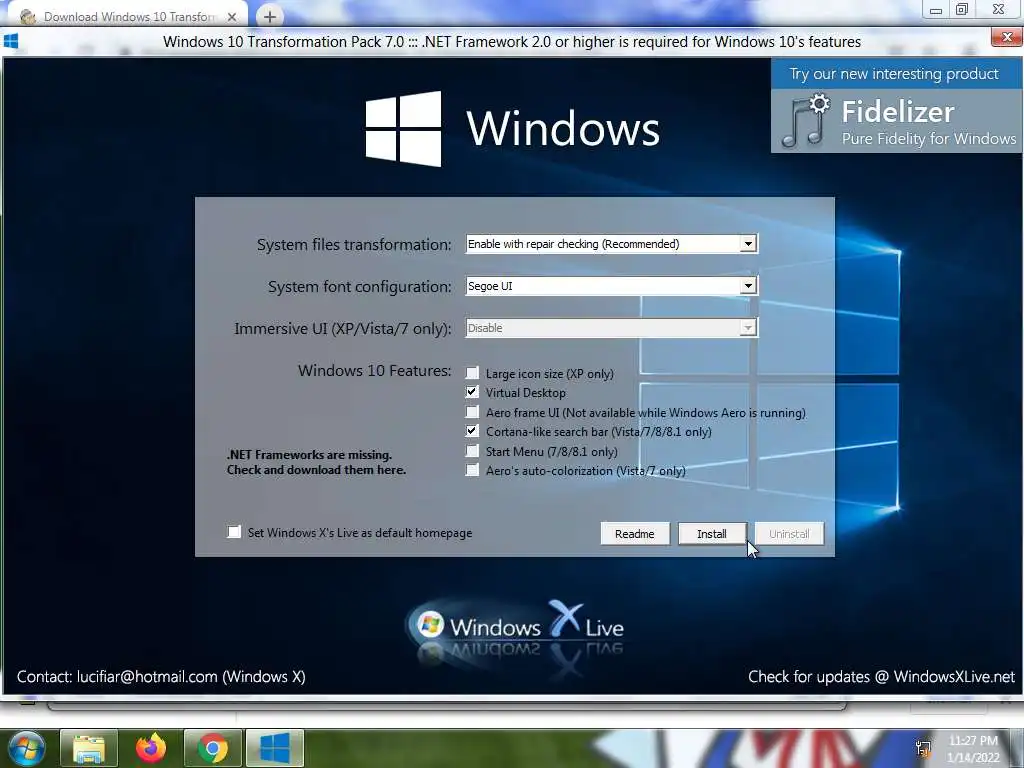Click the Uninstall button
This screenshot has width=1024, height=768.
tap(789, 534)
